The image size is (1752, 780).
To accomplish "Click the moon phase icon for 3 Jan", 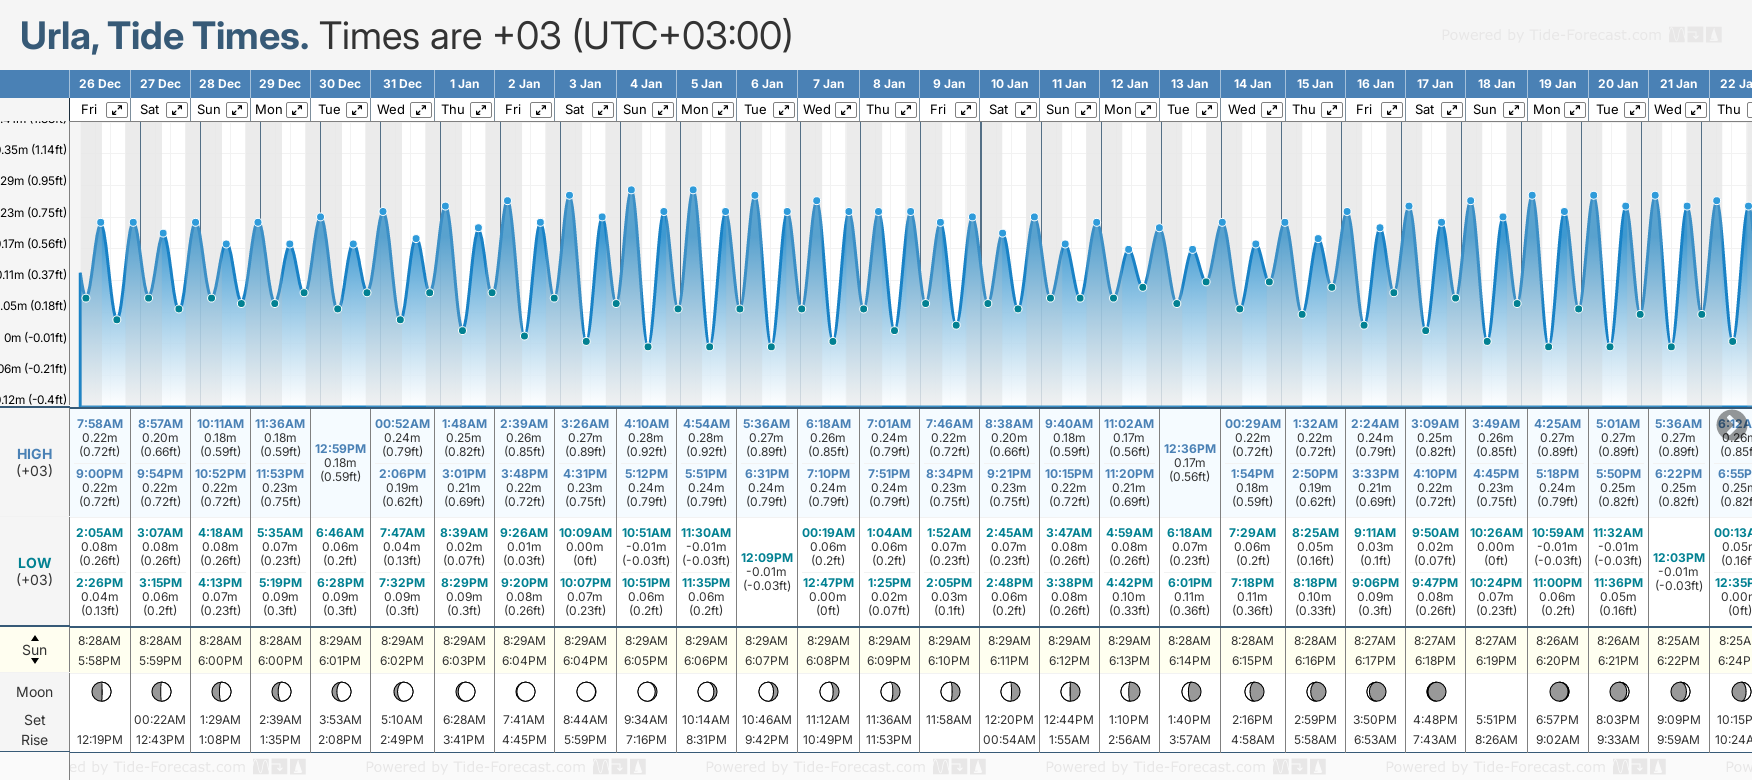I will [586, 692].
